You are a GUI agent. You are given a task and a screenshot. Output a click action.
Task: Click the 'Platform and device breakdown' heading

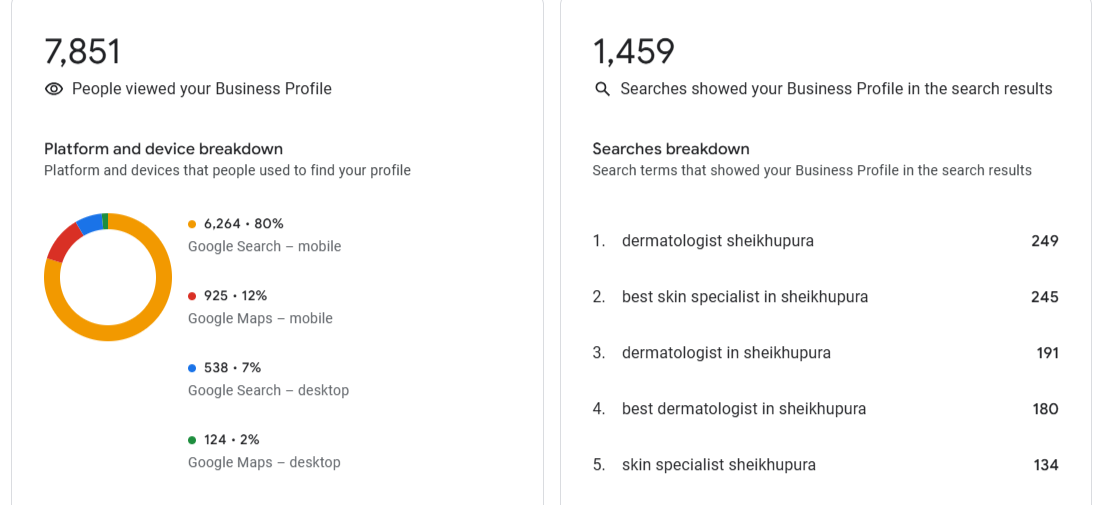point(163,149)
